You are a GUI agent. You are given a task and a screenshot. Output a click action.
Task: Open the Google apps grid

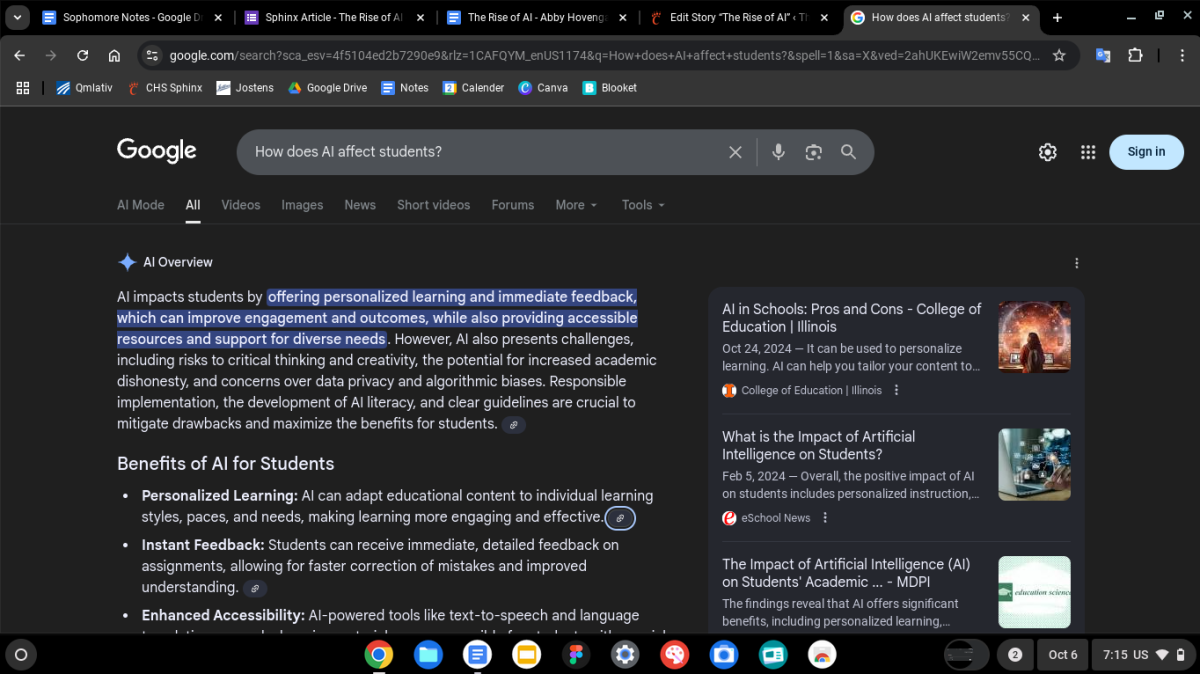tap(1088, 152)
